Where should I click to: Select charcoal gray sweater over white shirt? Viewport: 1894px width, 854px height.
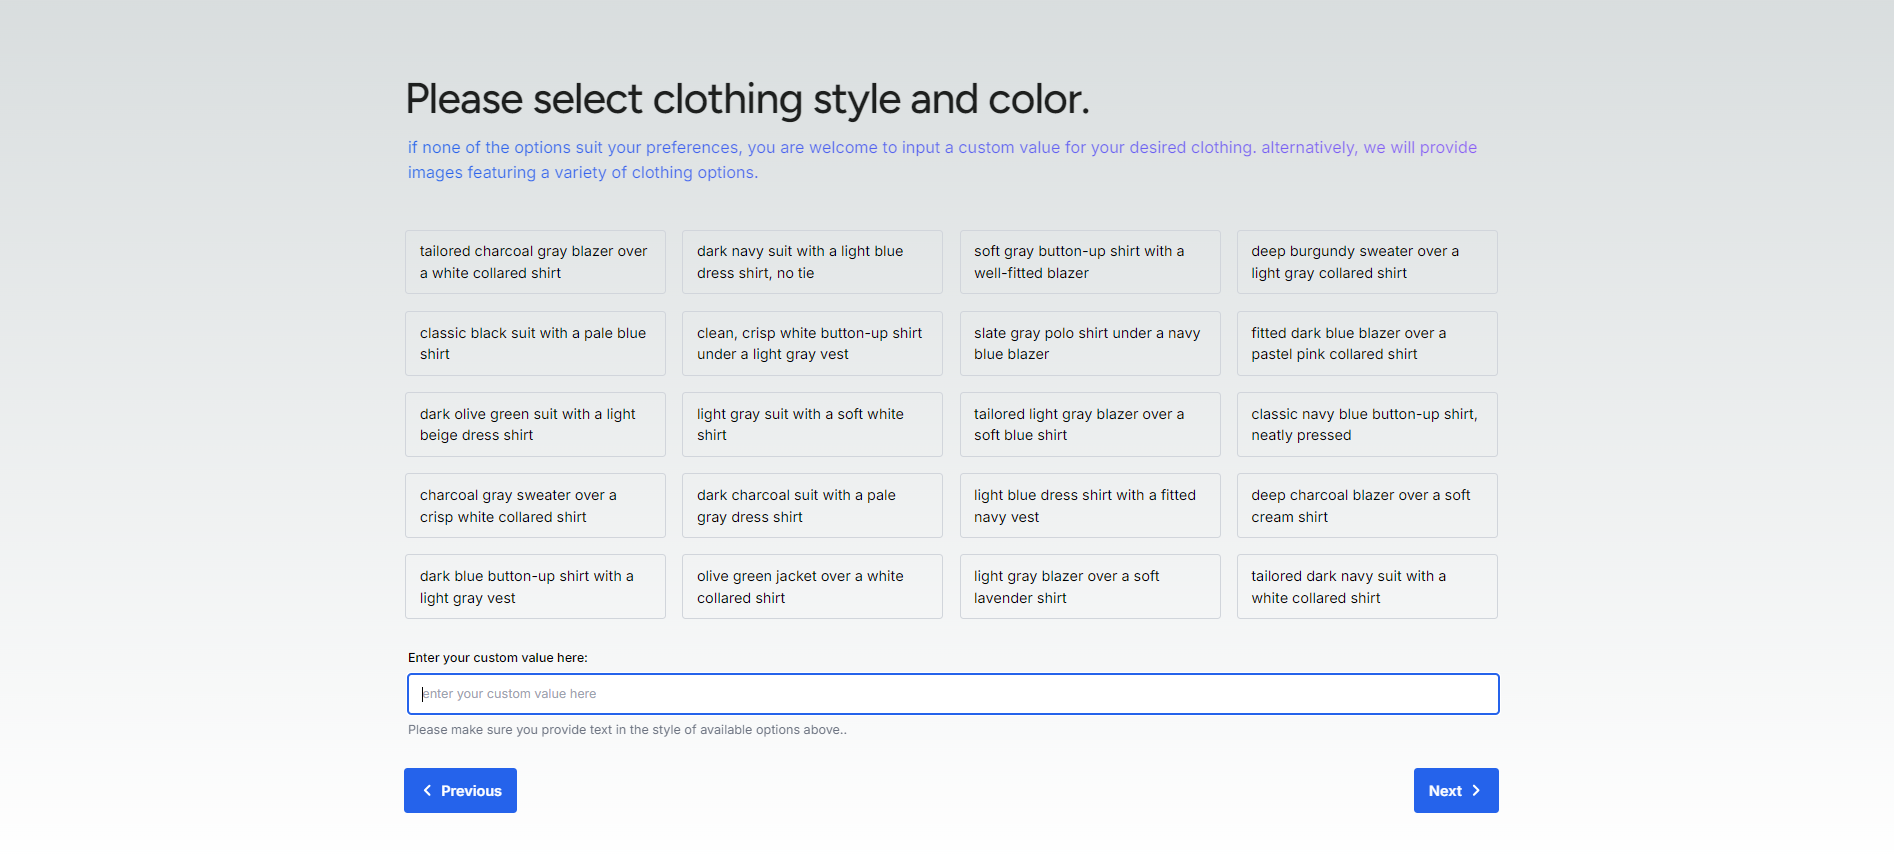pyautogui.click(x=535, y=505)
